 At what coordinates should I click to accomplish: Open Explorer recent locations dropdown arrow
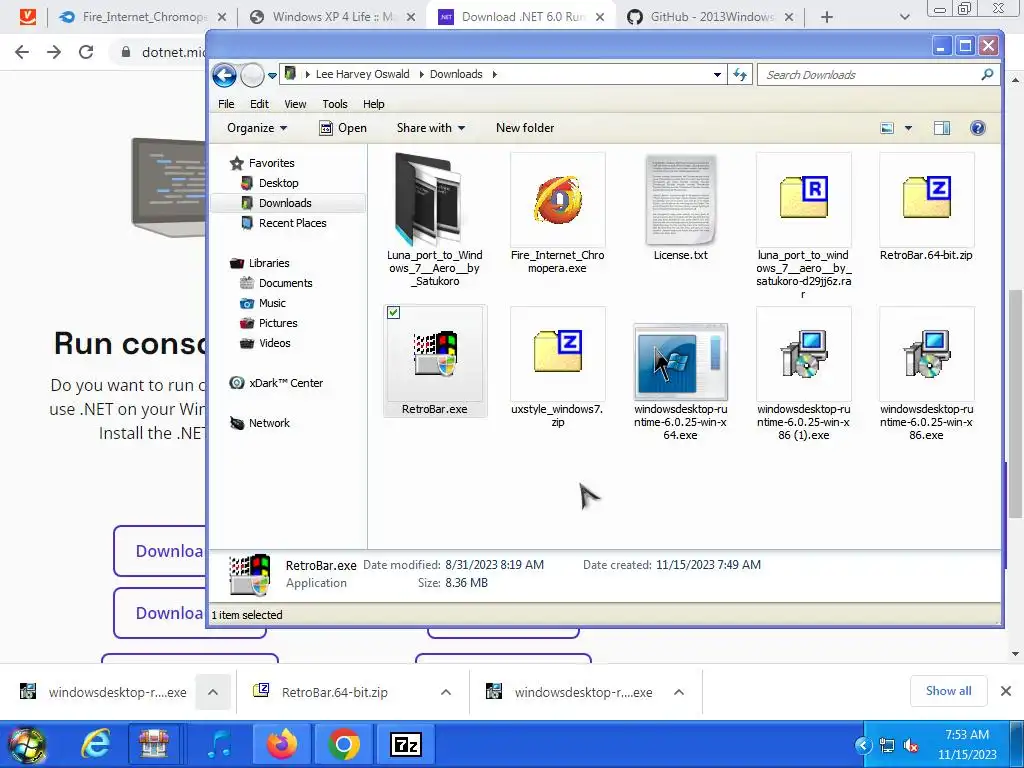[x=272, y=76]
